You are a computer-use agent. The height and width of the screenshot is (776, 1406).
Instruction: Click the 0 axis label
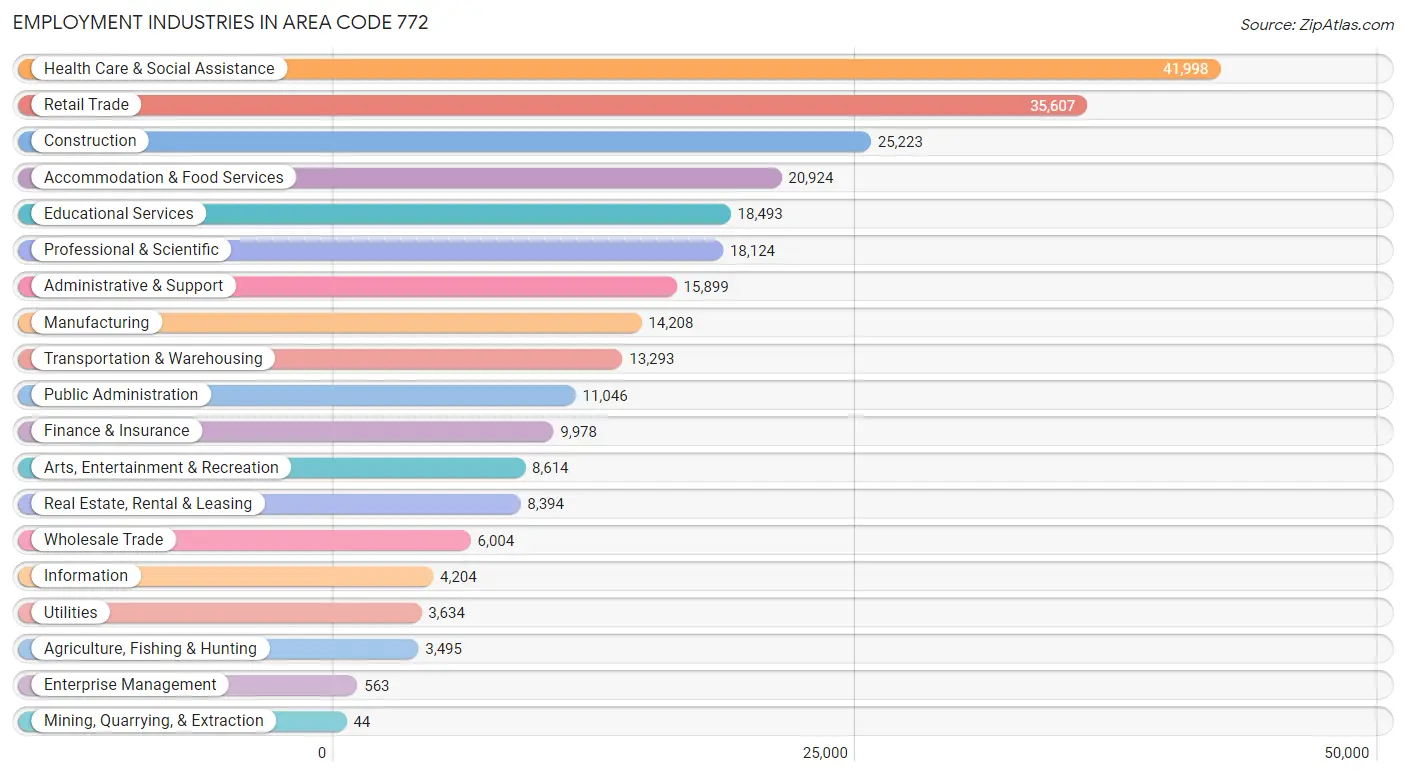coord(322,753)
